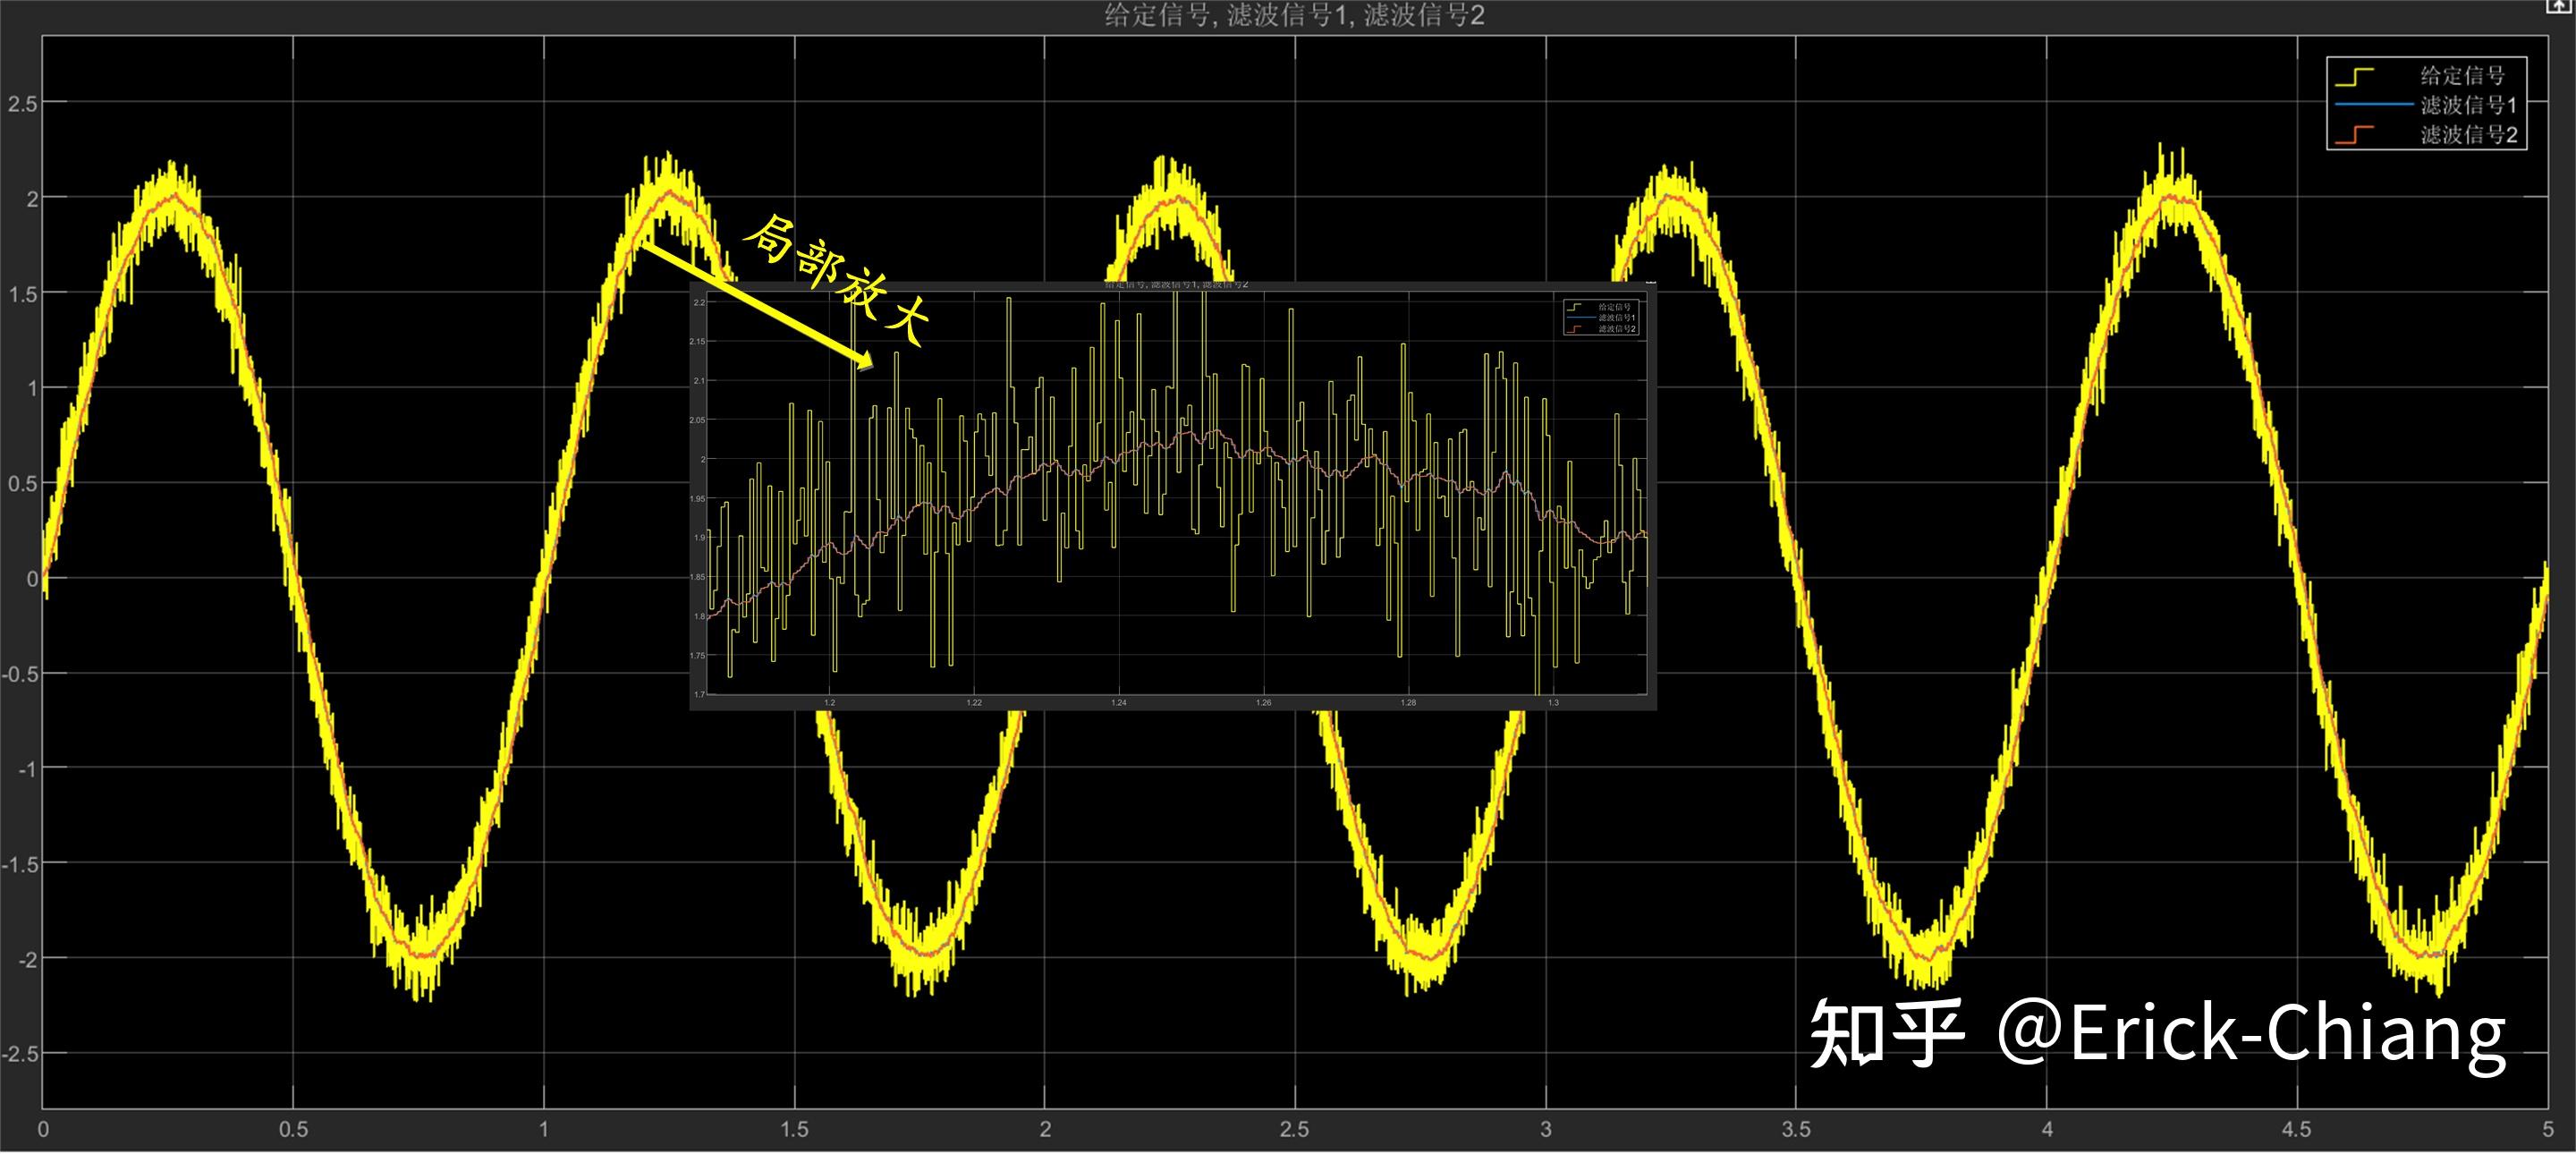Viewport: 2576px width, 1154px height.
Task: Click the maximize axes arrow icon
Action: (2558, 6)
